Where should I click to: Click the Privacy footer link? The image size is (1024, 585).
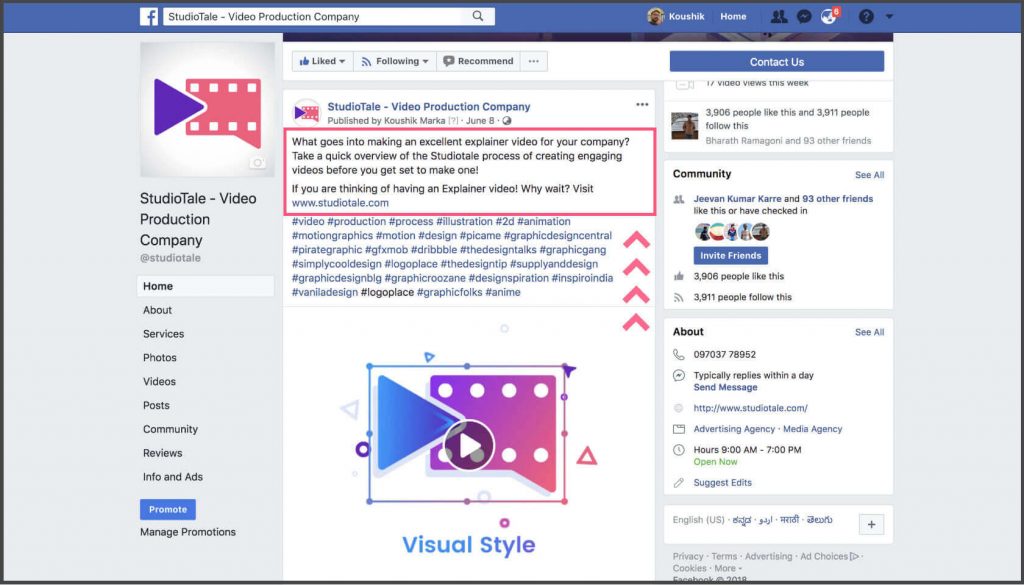[x=688, y=556]
